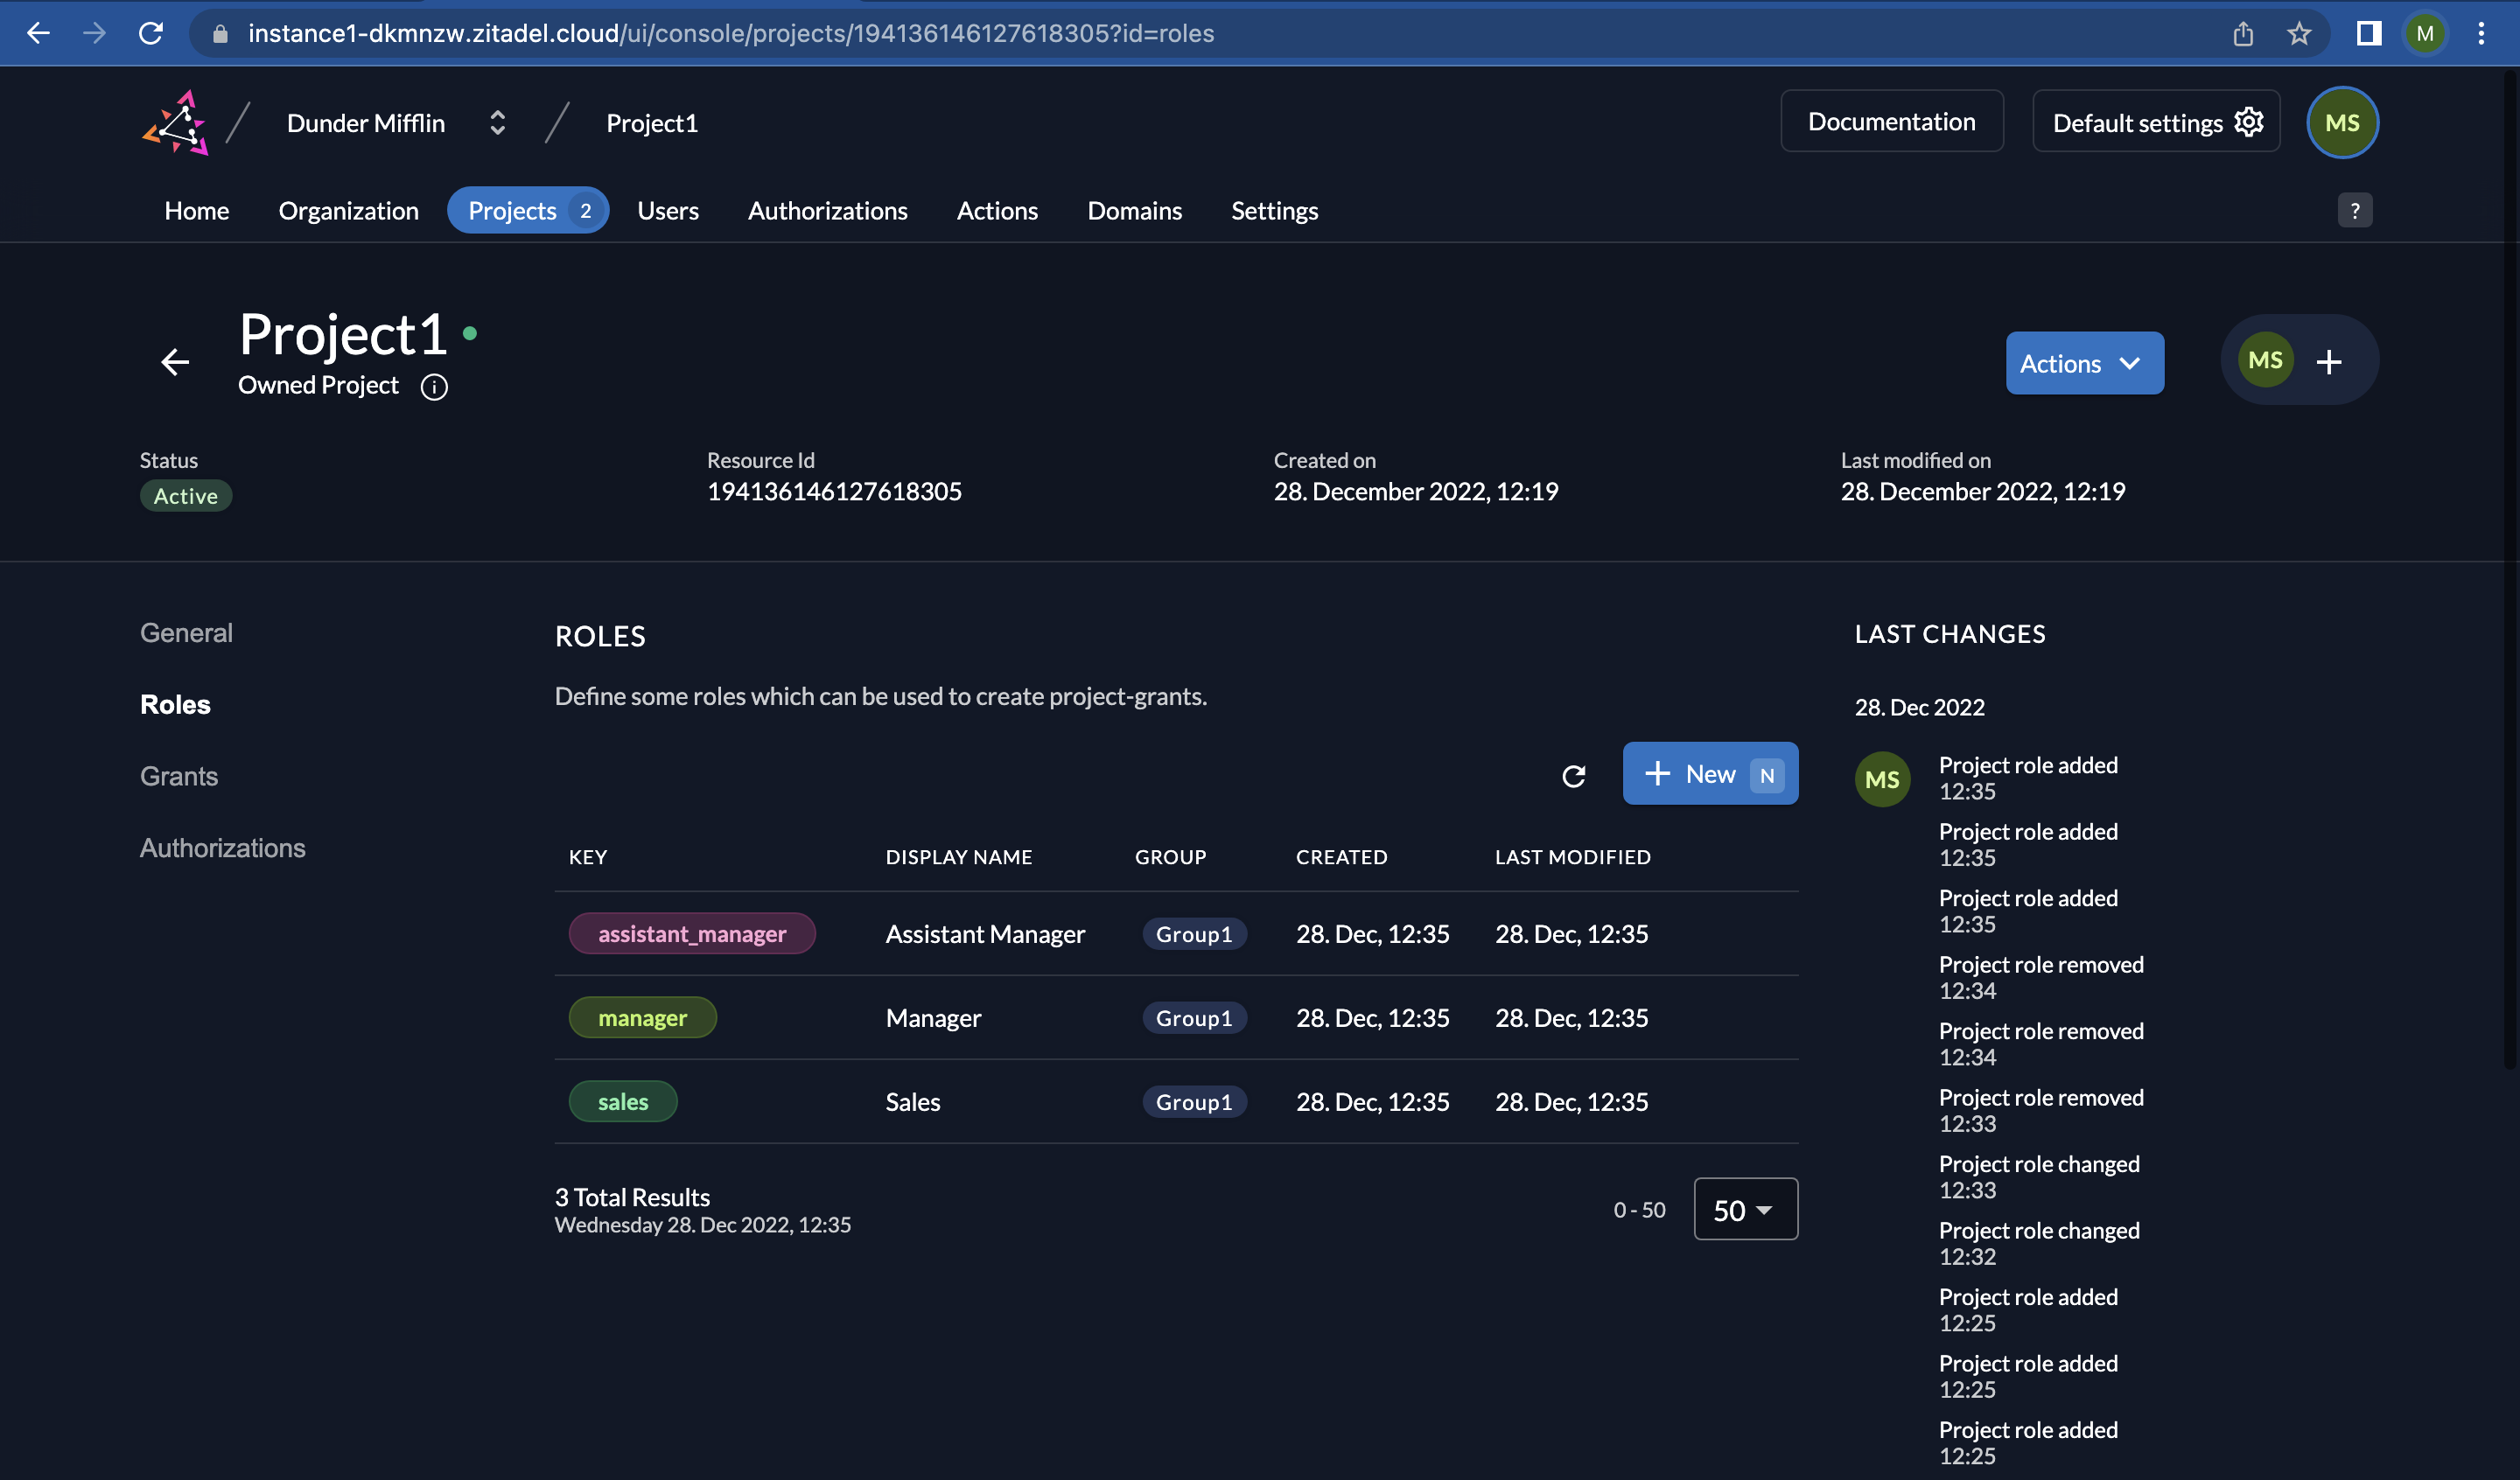Click the browser address bar URL
The height and width of the screenshot is (1480, 2520).
730,34
